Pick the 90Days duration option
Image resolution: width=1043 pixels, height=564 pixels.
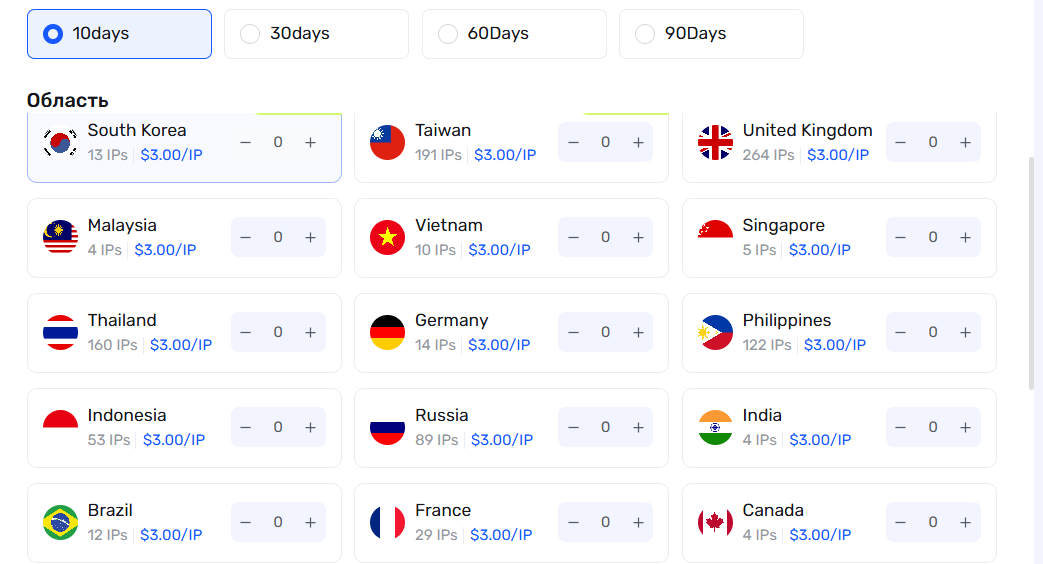[645, 34]
